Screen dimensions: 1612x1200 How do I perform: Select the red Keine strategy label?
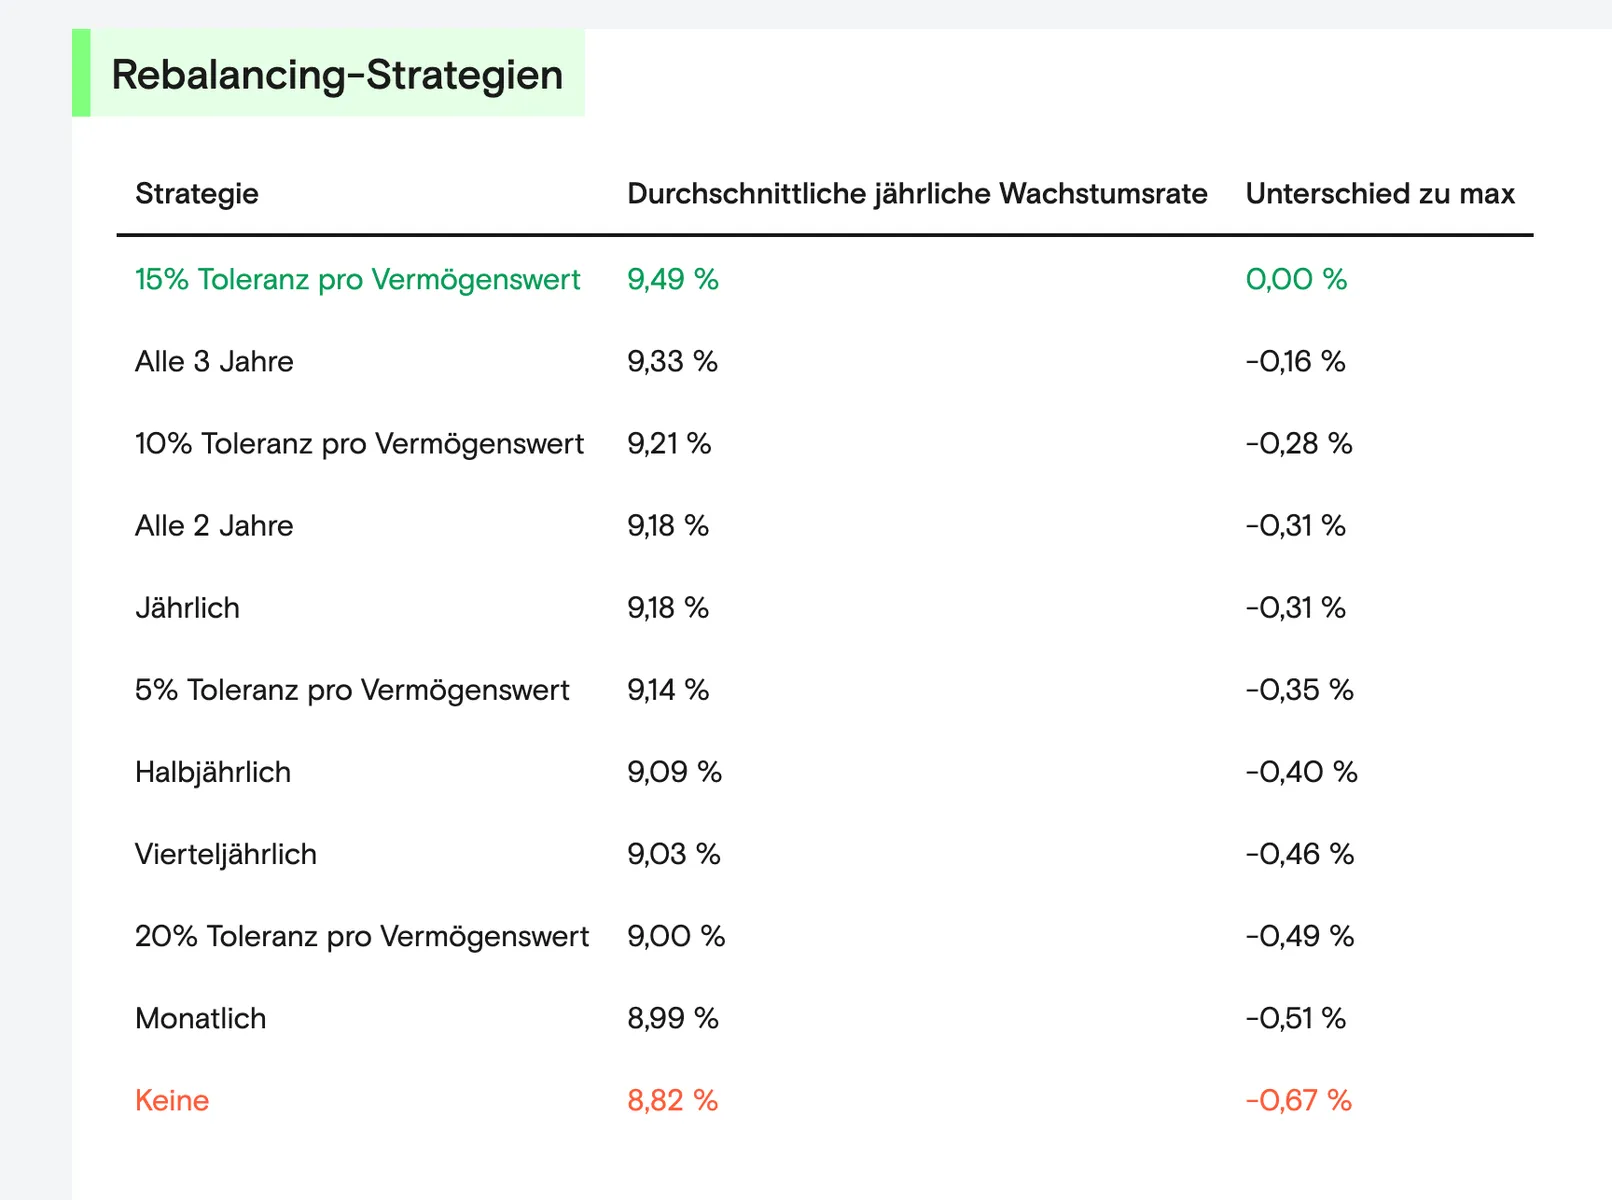point(172,1100)
